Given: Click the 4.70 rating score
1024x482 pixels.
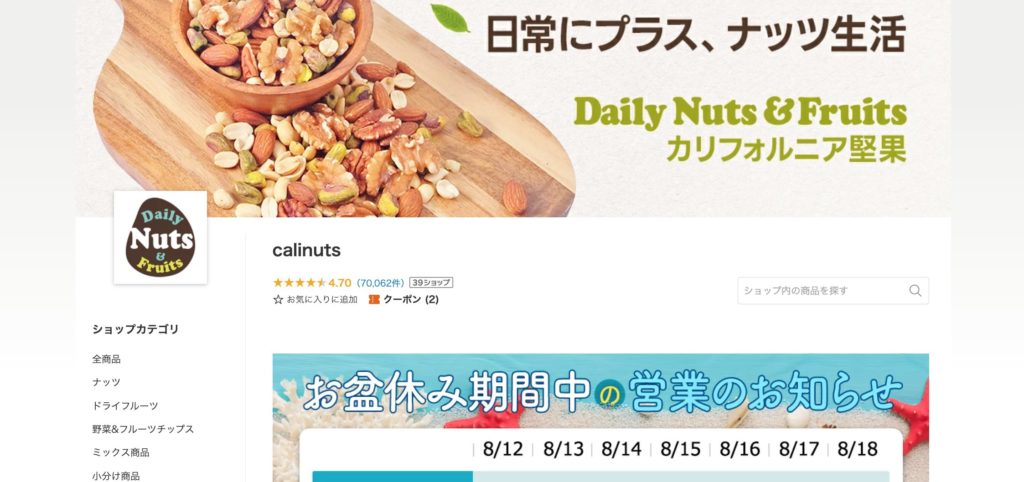Looking at the screenshot, I should point(340,283).
